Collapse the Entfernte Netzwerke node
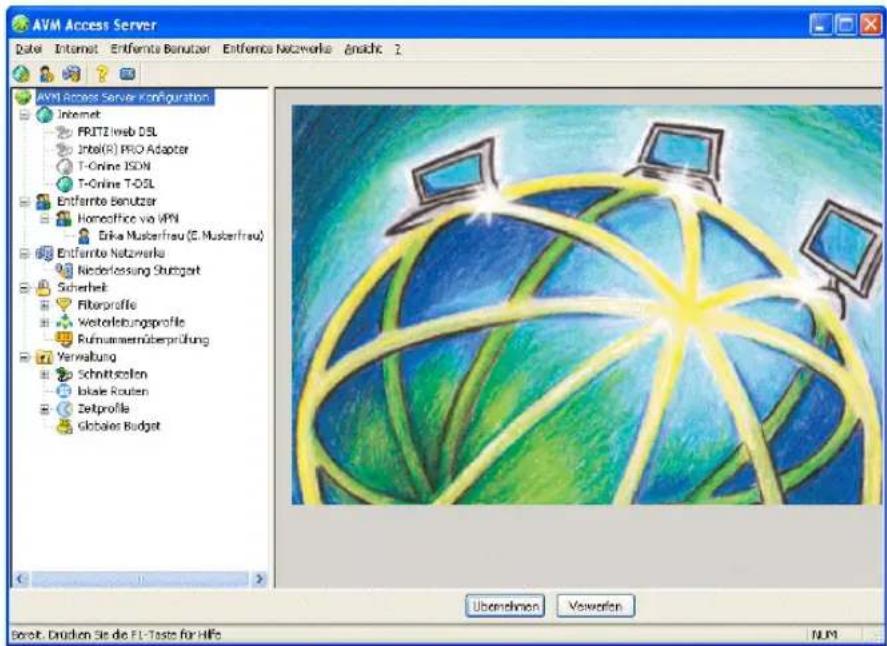This screenshot has height=646, width=887. click(x=24, y=253)
